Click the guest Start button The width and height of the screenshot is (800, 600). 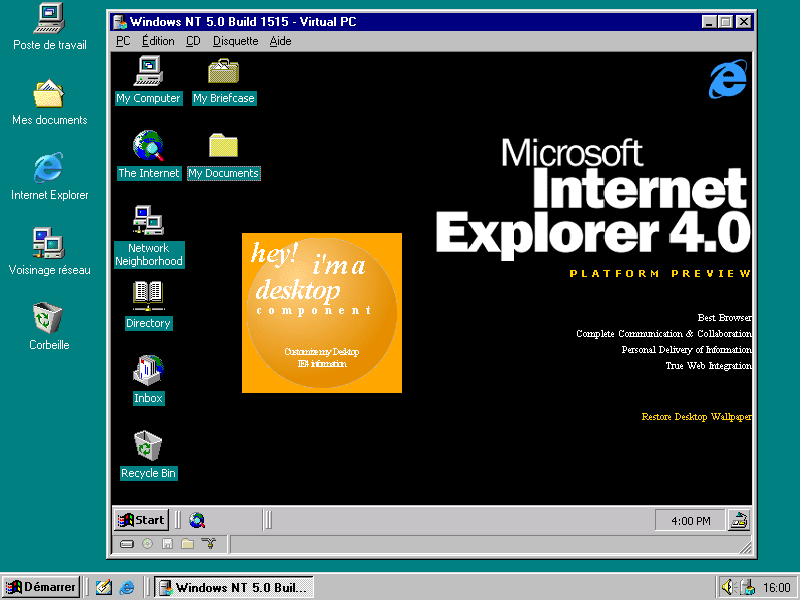click(x=141, y=520)
